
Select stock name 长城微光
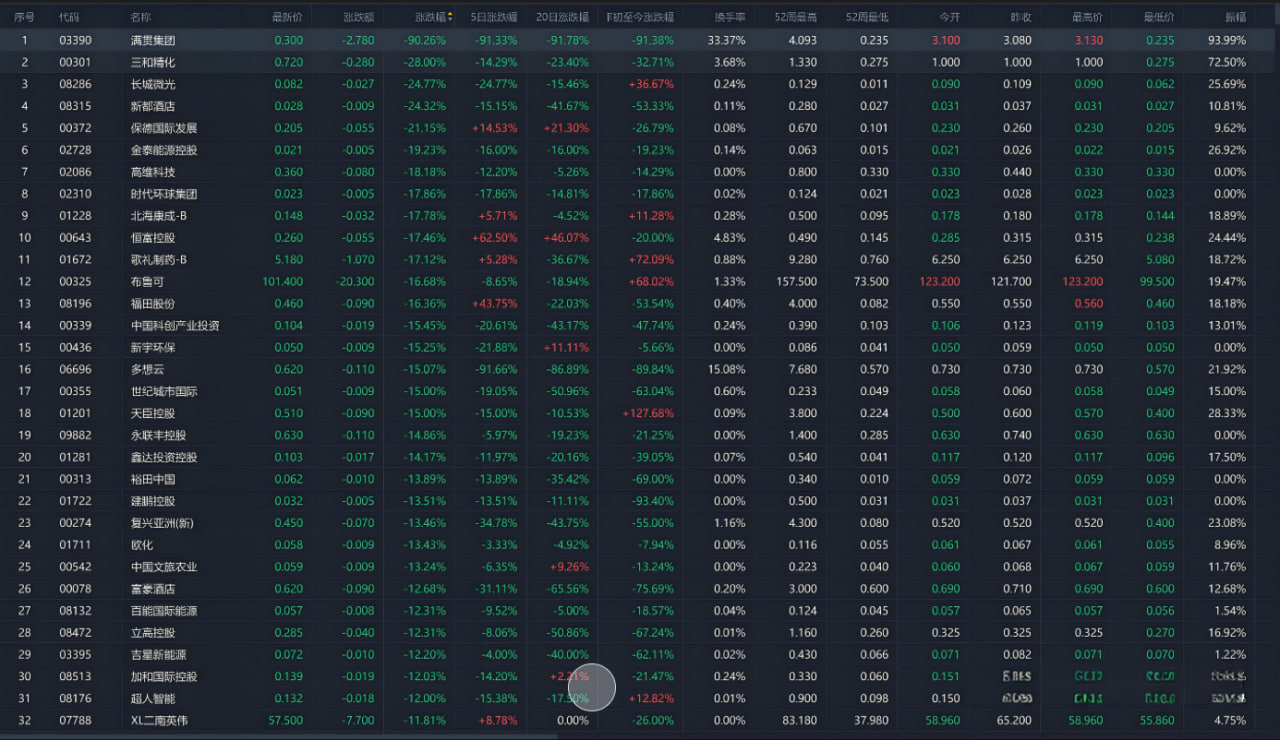(153, 84)
